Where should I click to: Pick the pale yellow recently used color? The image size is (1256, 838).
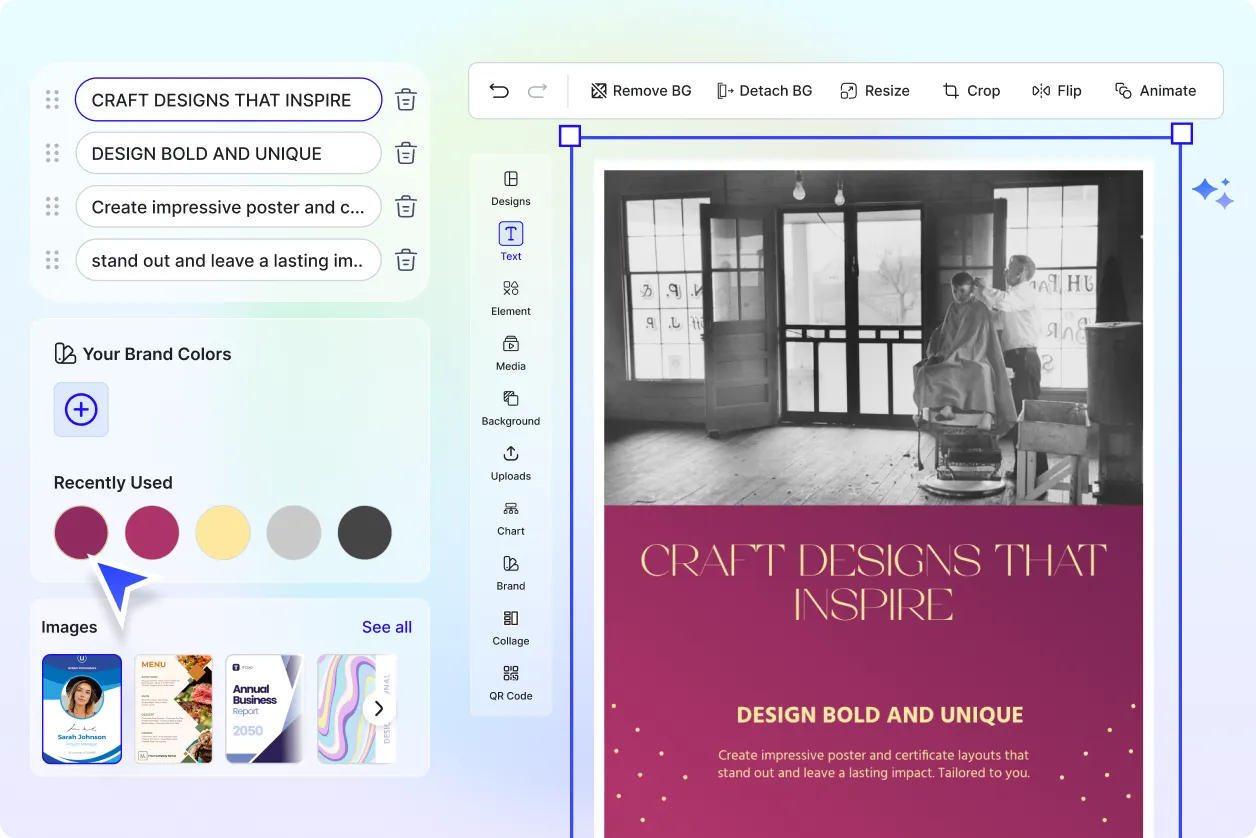coord(223,532)
